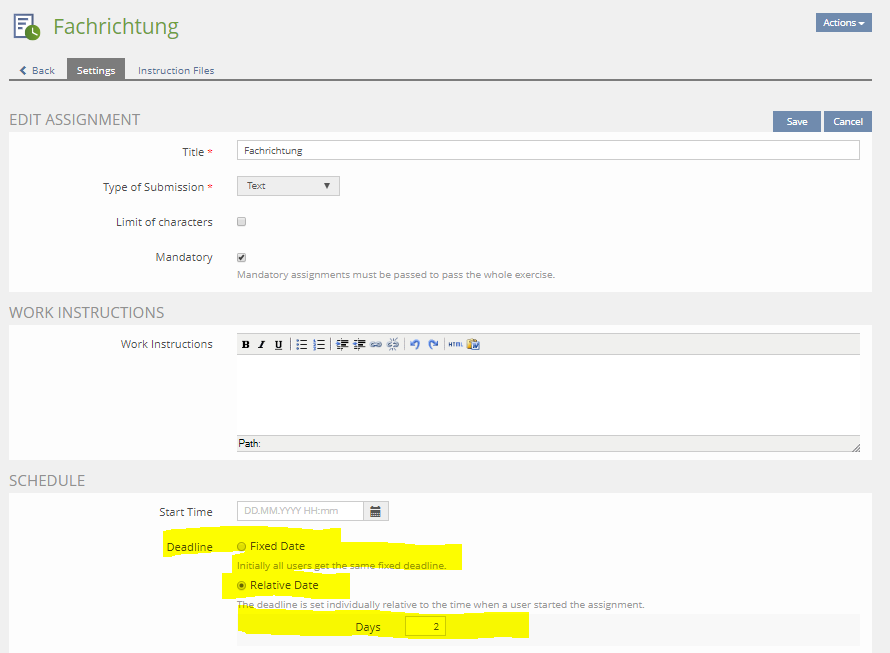Open the HTML source editor
This screenshot has height=653, width=890.
pos(455,344)
